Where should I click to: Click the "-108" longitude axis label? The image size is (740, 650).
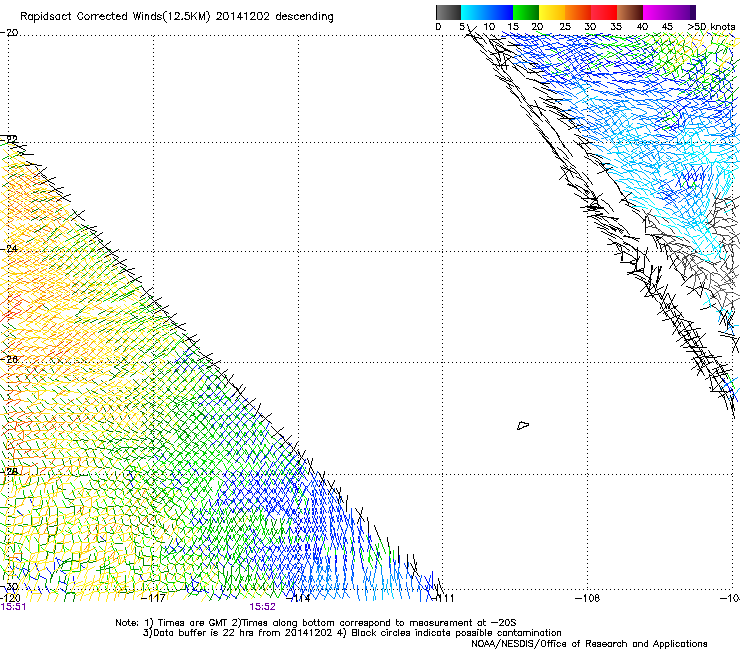point(588,598)
